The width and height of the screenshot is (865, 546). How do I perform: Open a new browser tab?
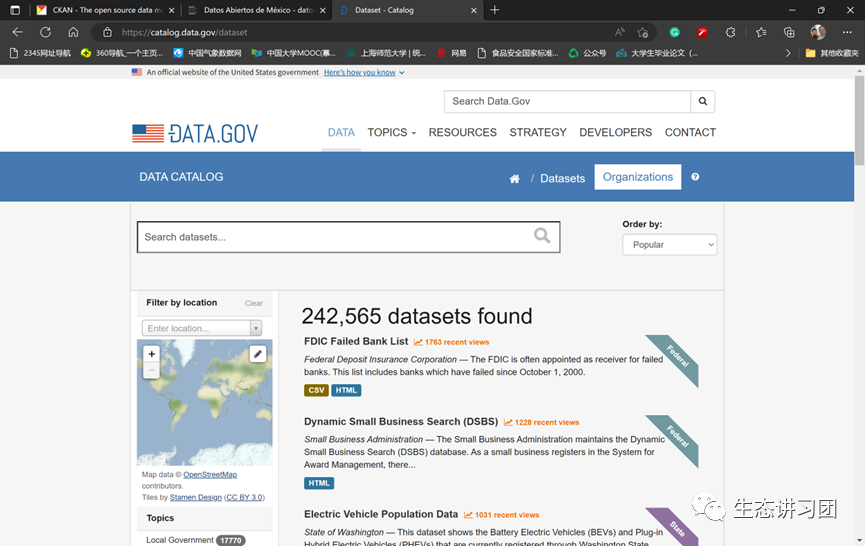(x=495, y=10)
